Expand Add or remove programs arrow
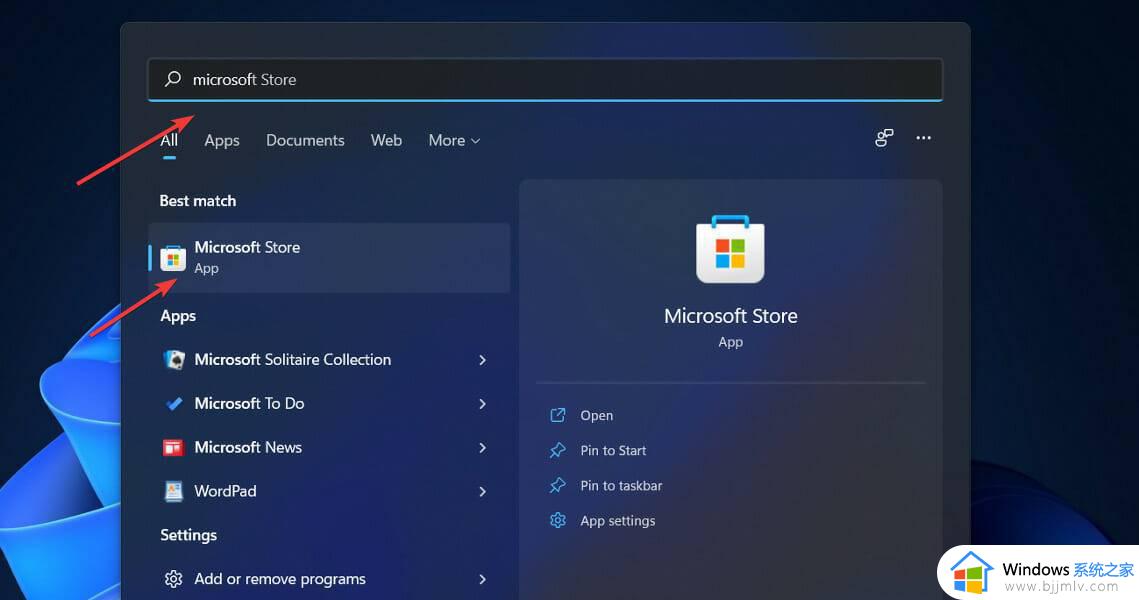 tap(482, 579)
